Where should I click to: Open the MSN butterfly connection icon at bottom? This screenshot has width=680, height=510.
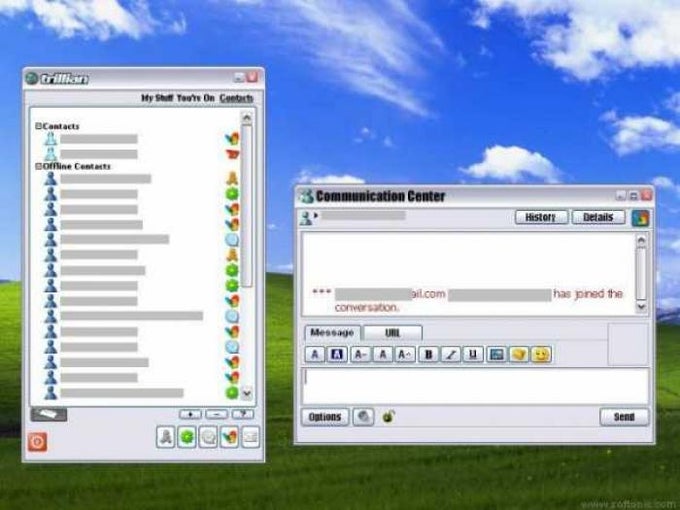tap(229, 437)
